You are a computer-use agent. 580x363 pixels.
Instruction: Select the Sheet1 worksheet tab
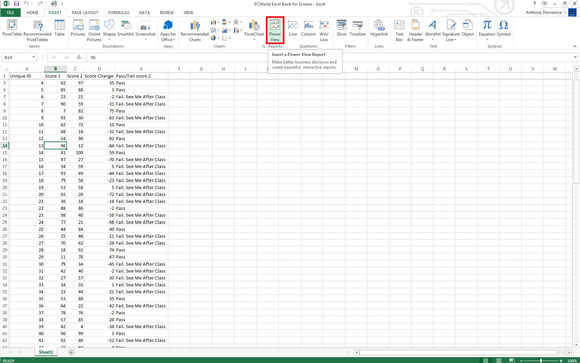(x=46, y=352)
